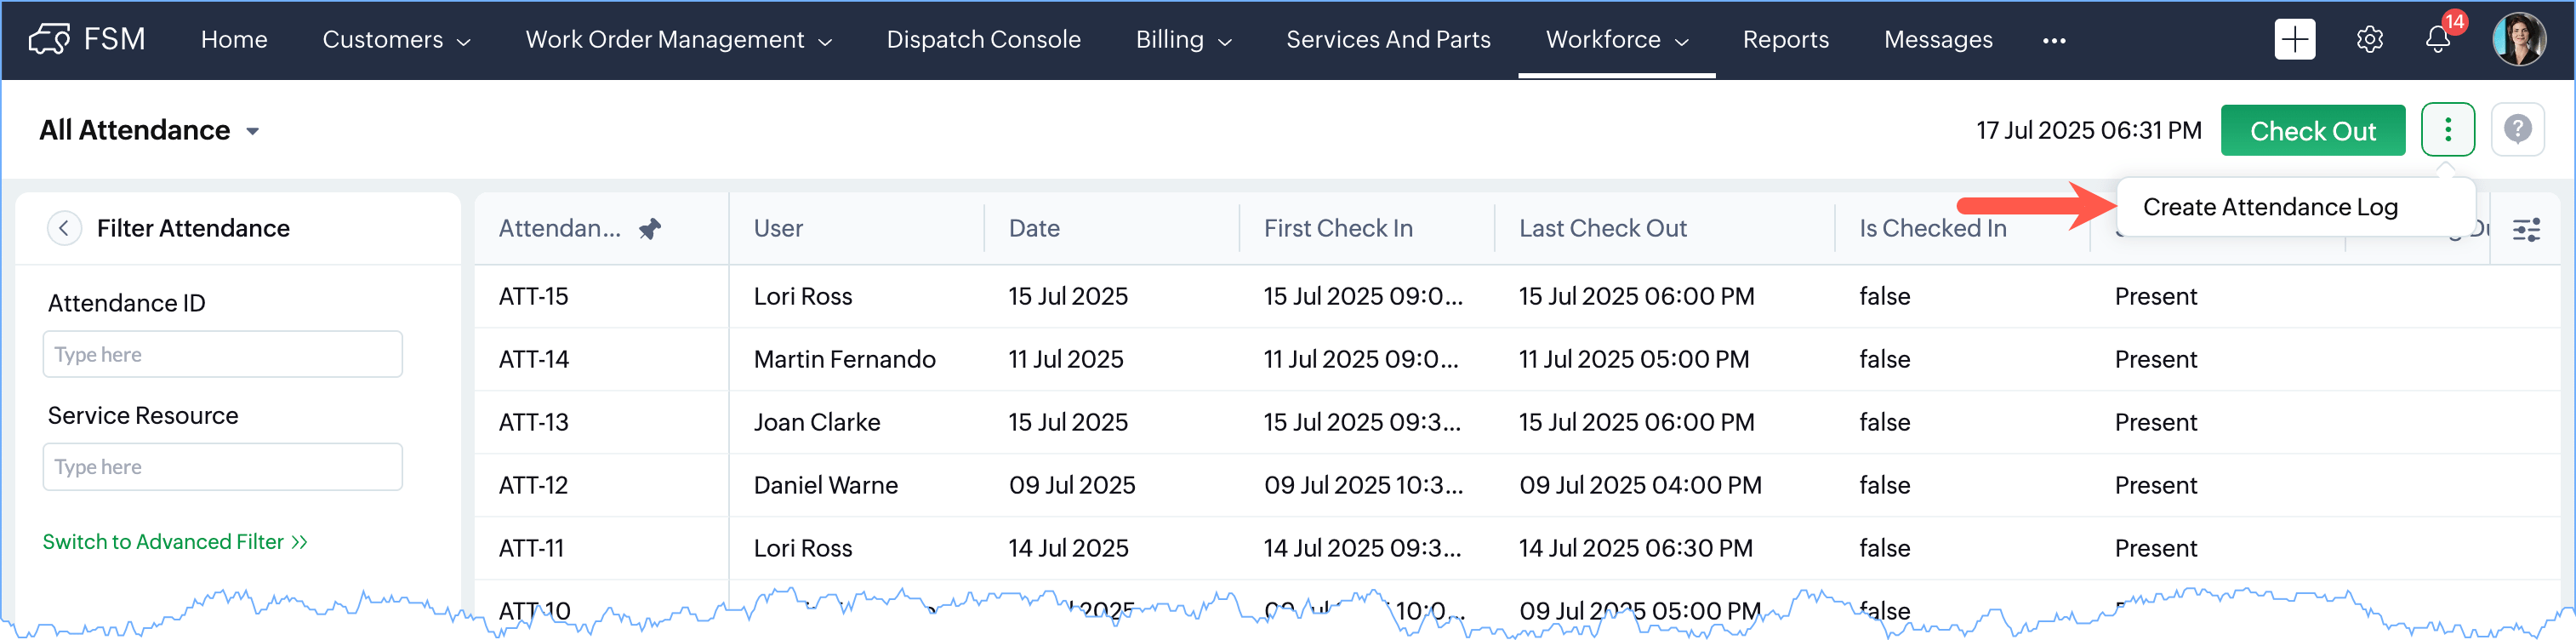Collapse the Filter Attendance panel
This screenshot has height=640, width=2576.
(64, 228)
